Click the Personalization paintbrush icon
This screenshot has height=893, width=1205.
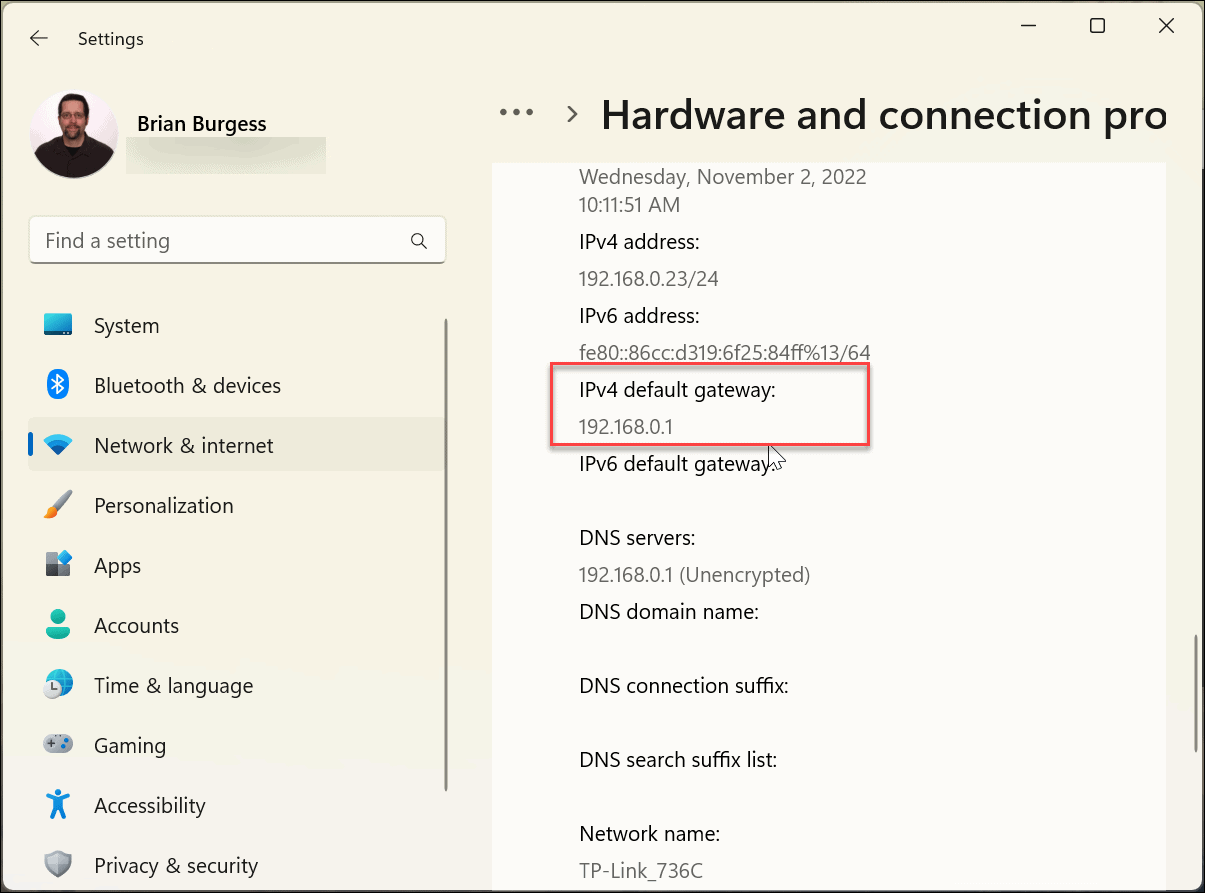tap(58, 504)
